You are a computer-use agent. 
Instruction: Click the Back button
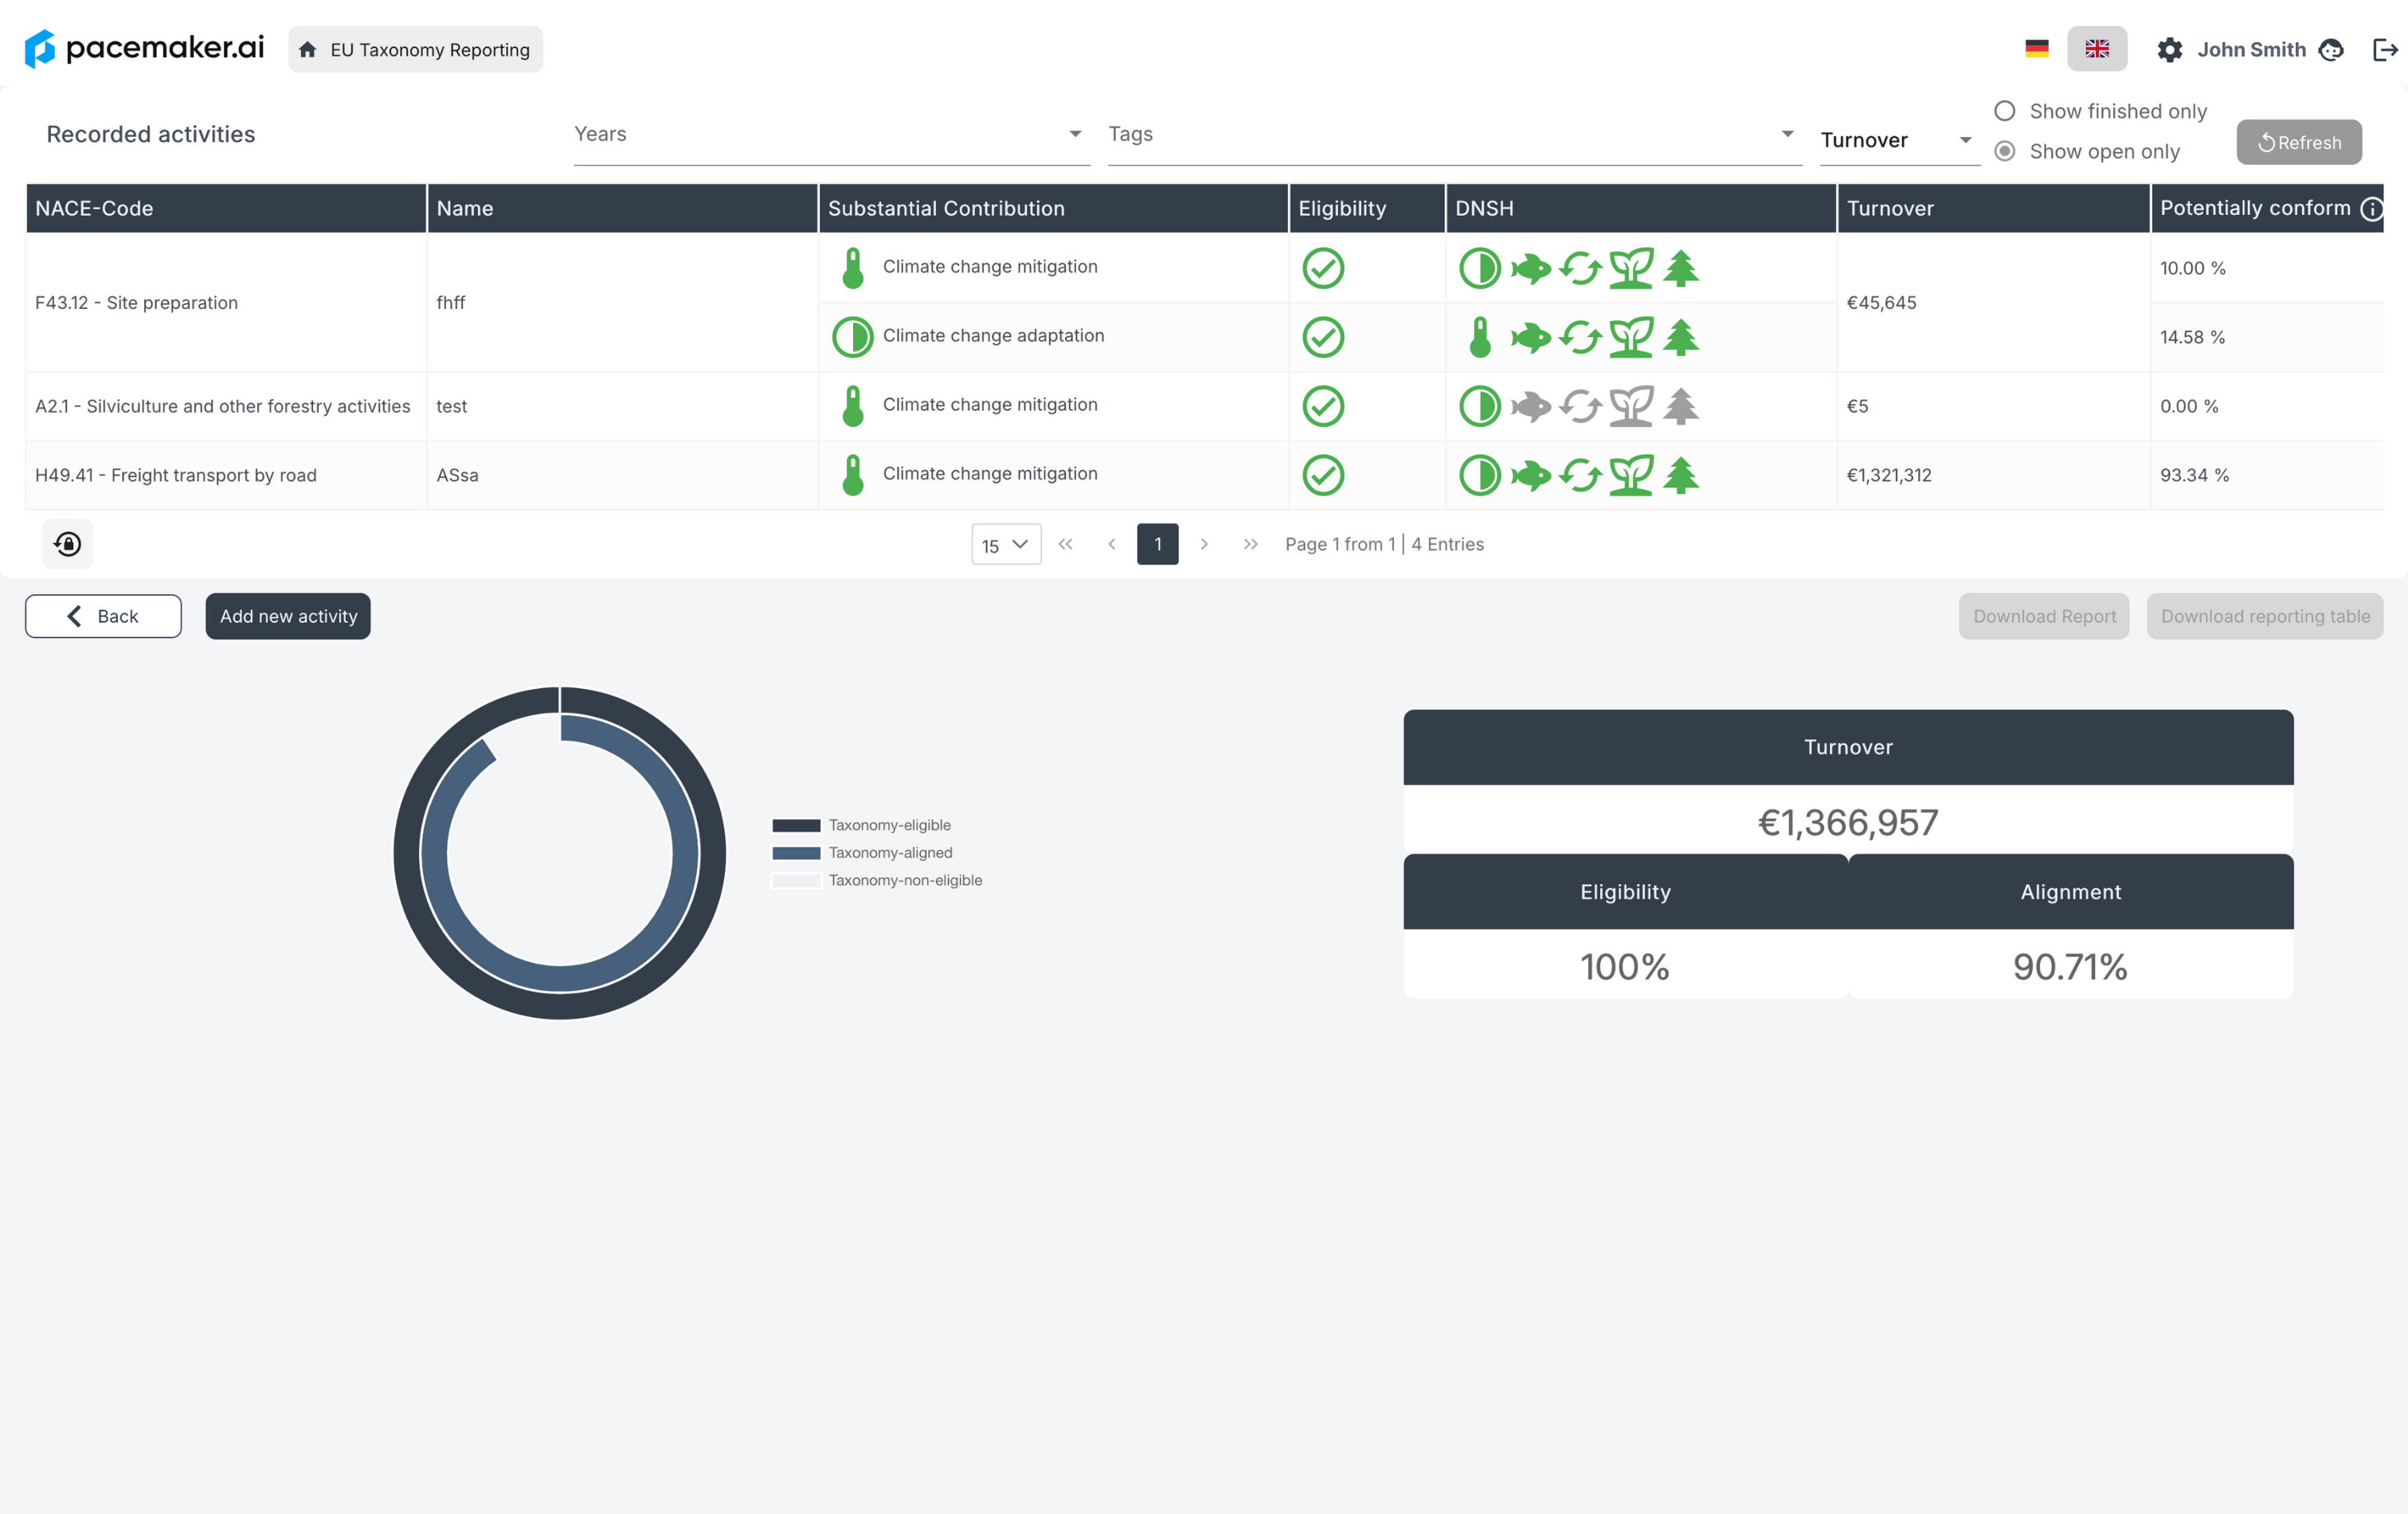coord(103,616)
